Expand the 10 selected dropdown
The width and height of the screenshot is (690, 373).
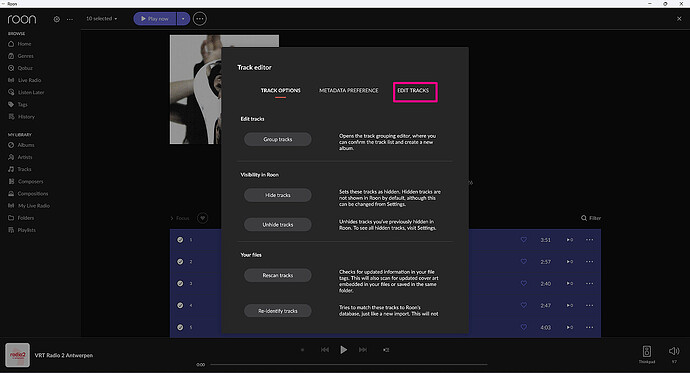pyautogui.click(x=102, y=19)
